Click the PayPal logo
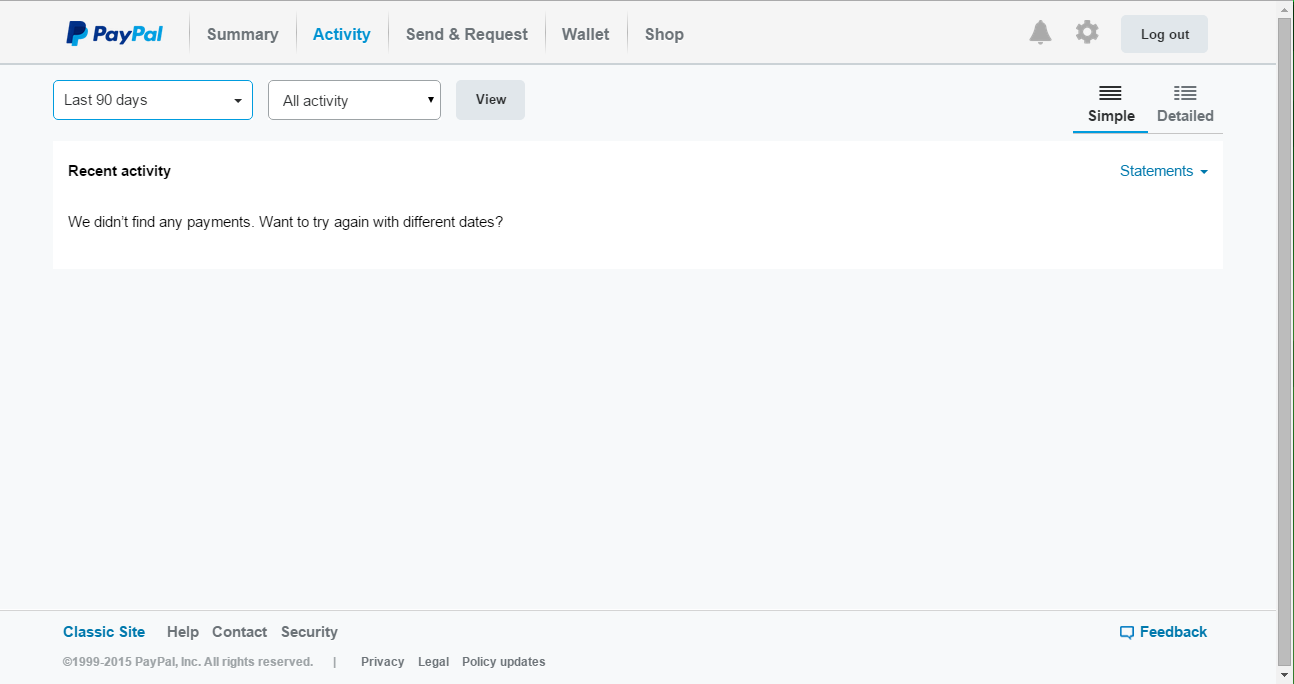This screenshot has height=684, width=1294. tap(114, 34)
